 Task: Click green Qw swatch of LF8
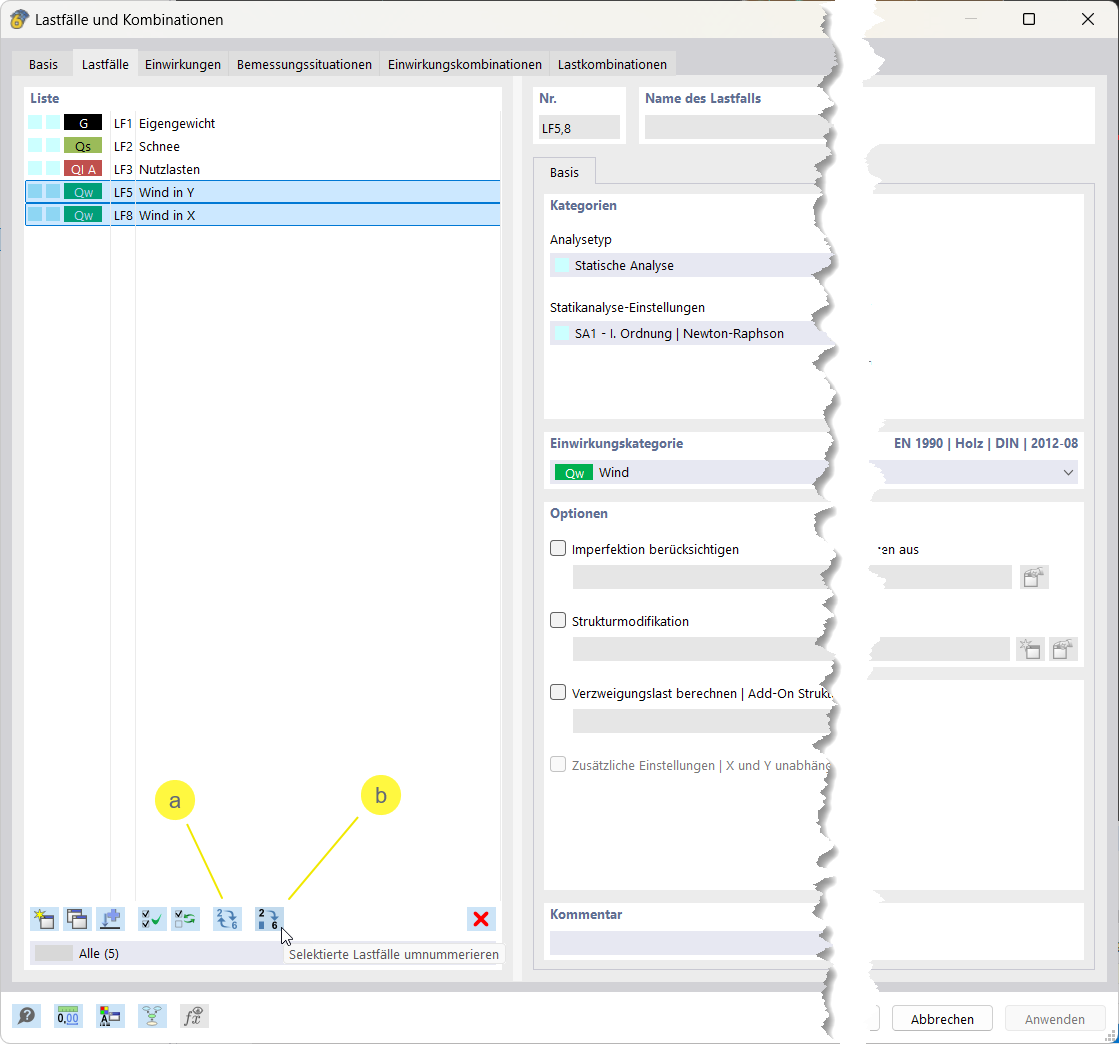[x=83, y=215]
